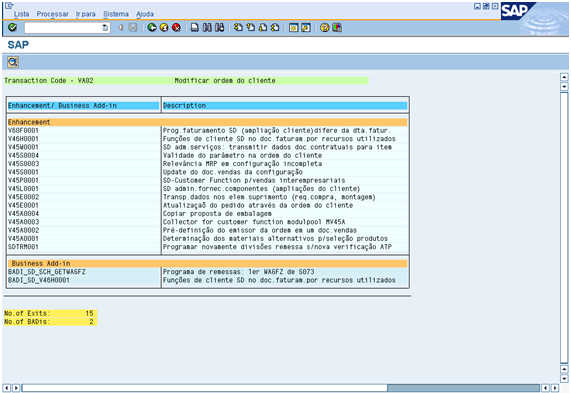Open the Sistema menu
Viewport: 571px width, 393px height.
(x=116, y=14)
